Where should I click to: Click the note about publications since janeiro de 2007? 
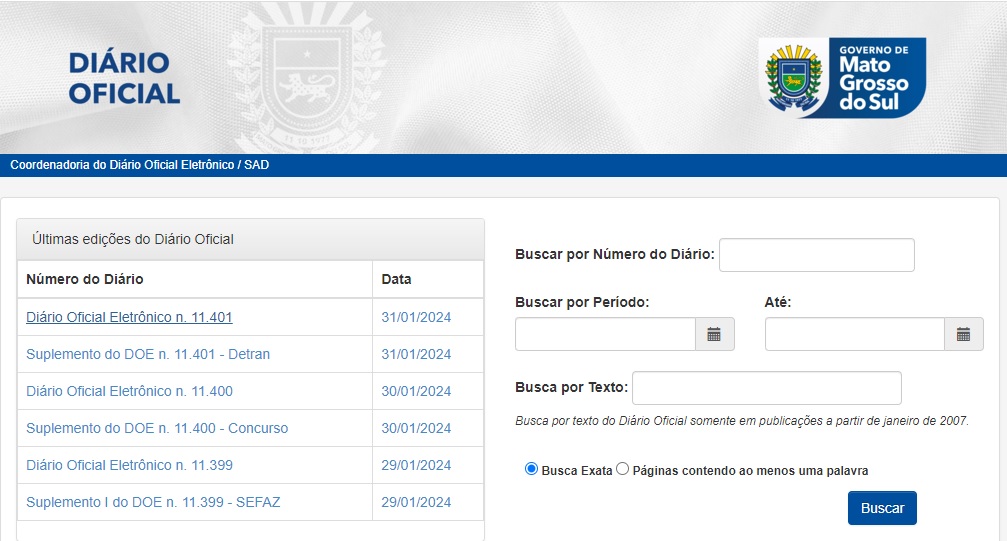point(742,421)
